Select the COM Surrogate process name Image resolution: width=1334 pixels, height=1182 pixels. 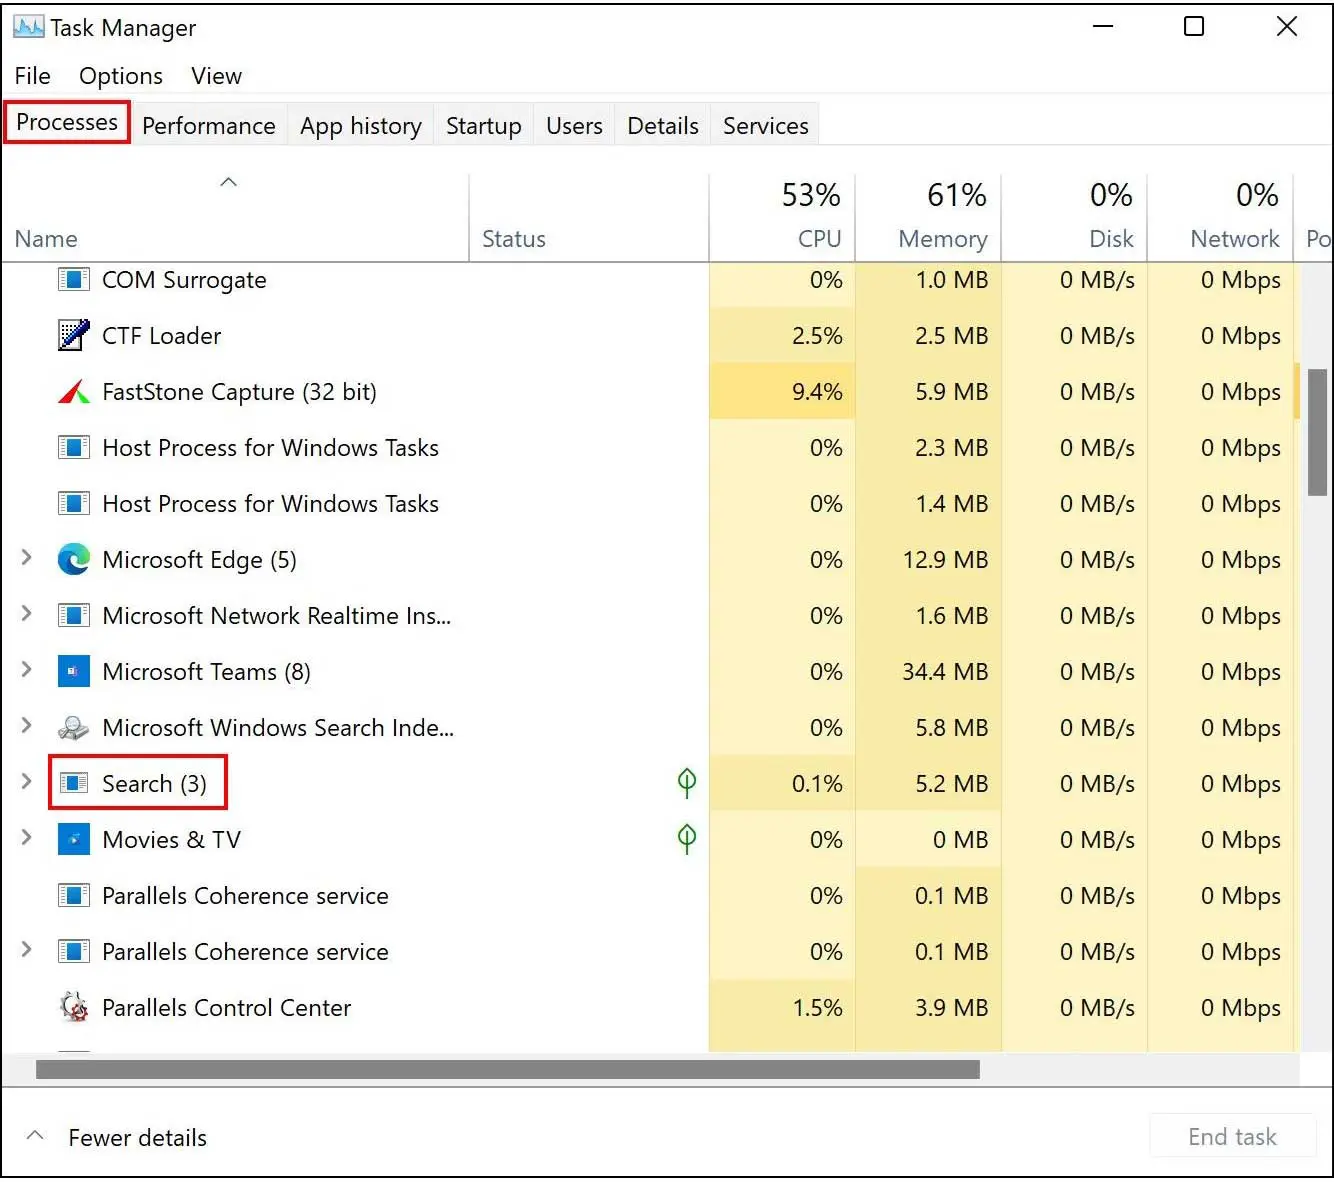[x=184, y=280]
